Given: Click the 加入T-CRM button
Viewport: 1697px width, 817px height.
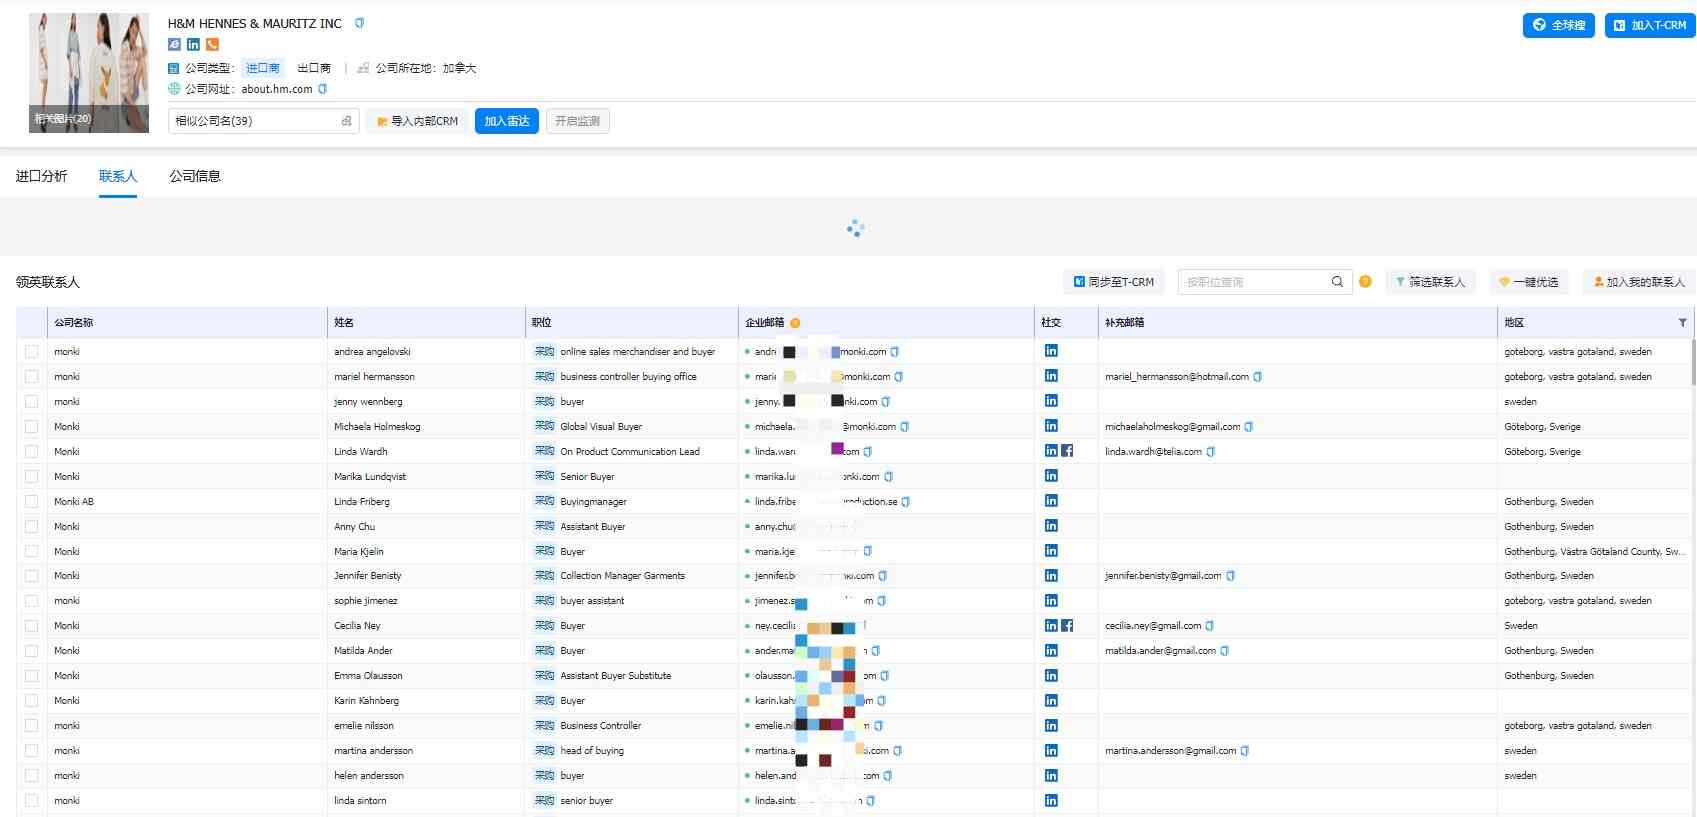Looking at the screenshot, I should pos(1650,25).
